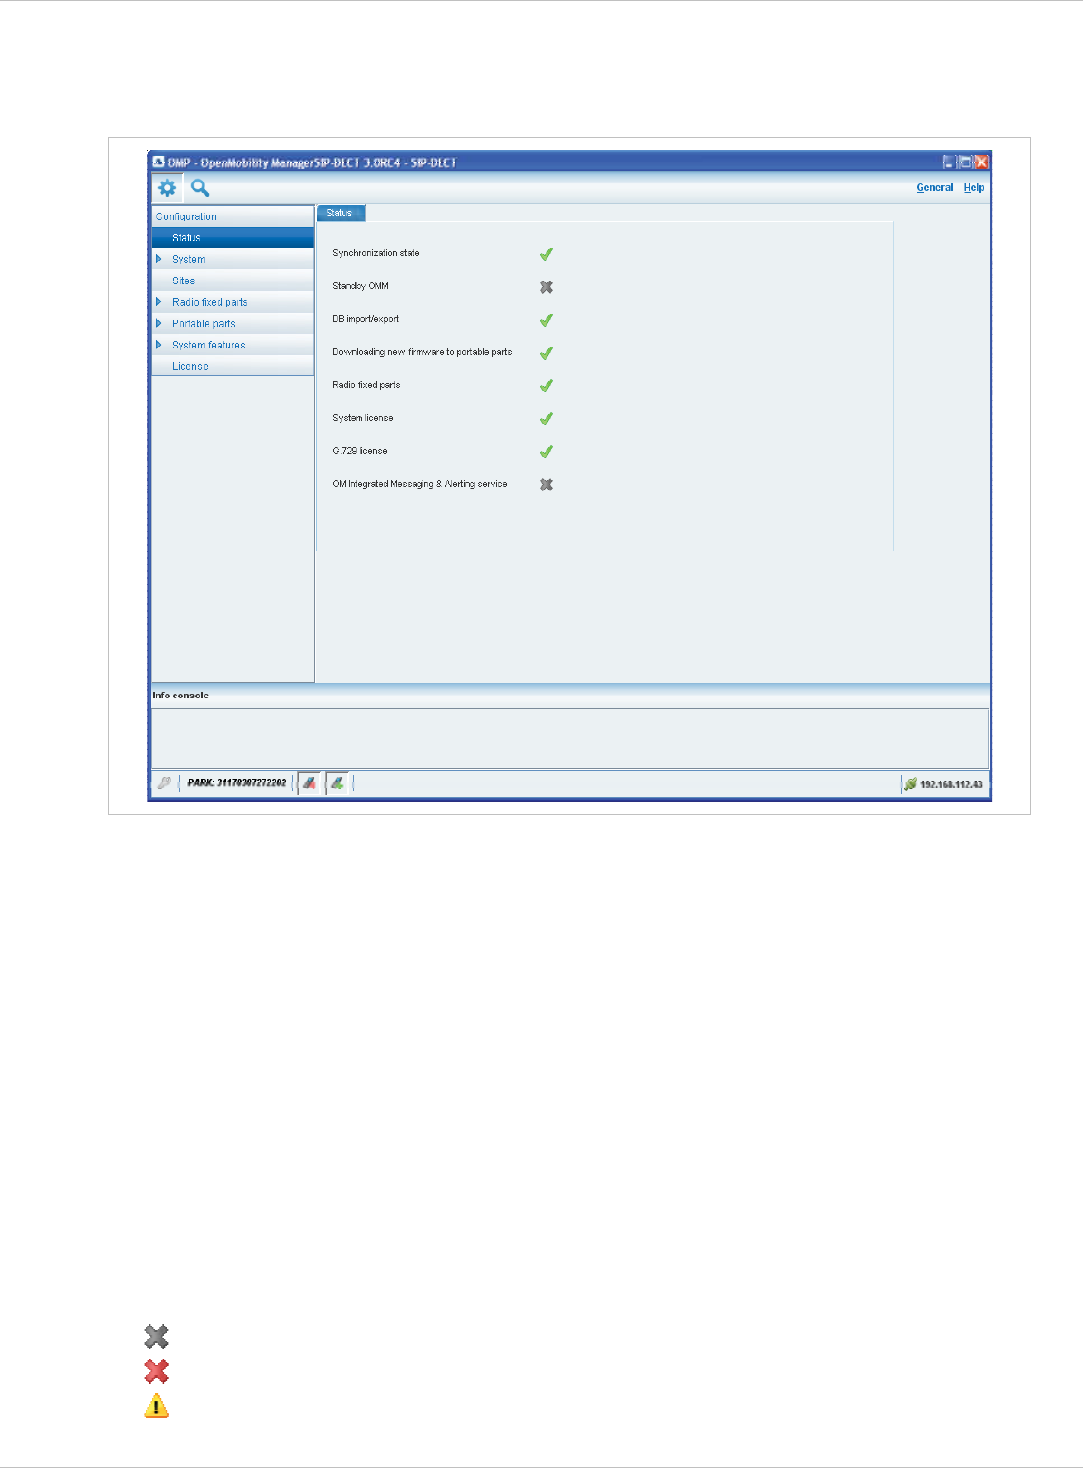
Task: Open the General menu link
Action: (x=935, y=188)
